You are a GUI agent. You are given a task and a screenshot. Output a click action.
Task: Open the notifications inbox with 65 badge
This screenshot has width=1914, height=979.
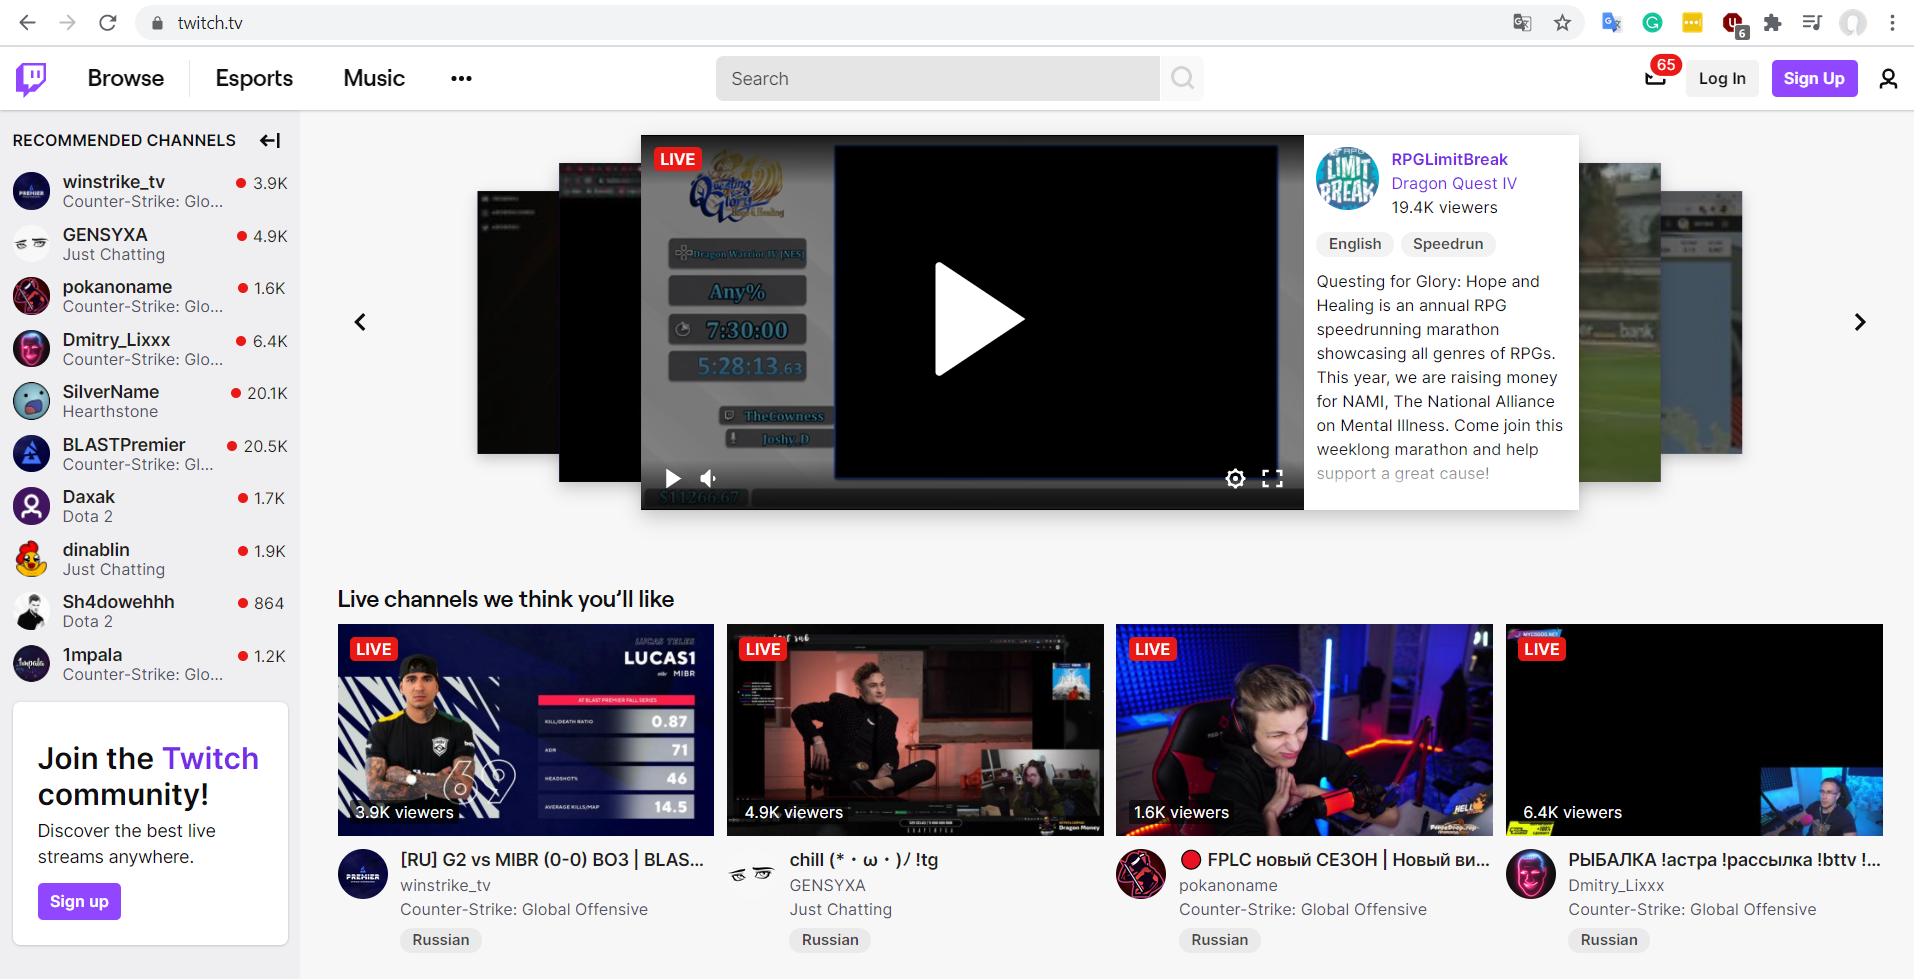click(x=1657, y=77)
